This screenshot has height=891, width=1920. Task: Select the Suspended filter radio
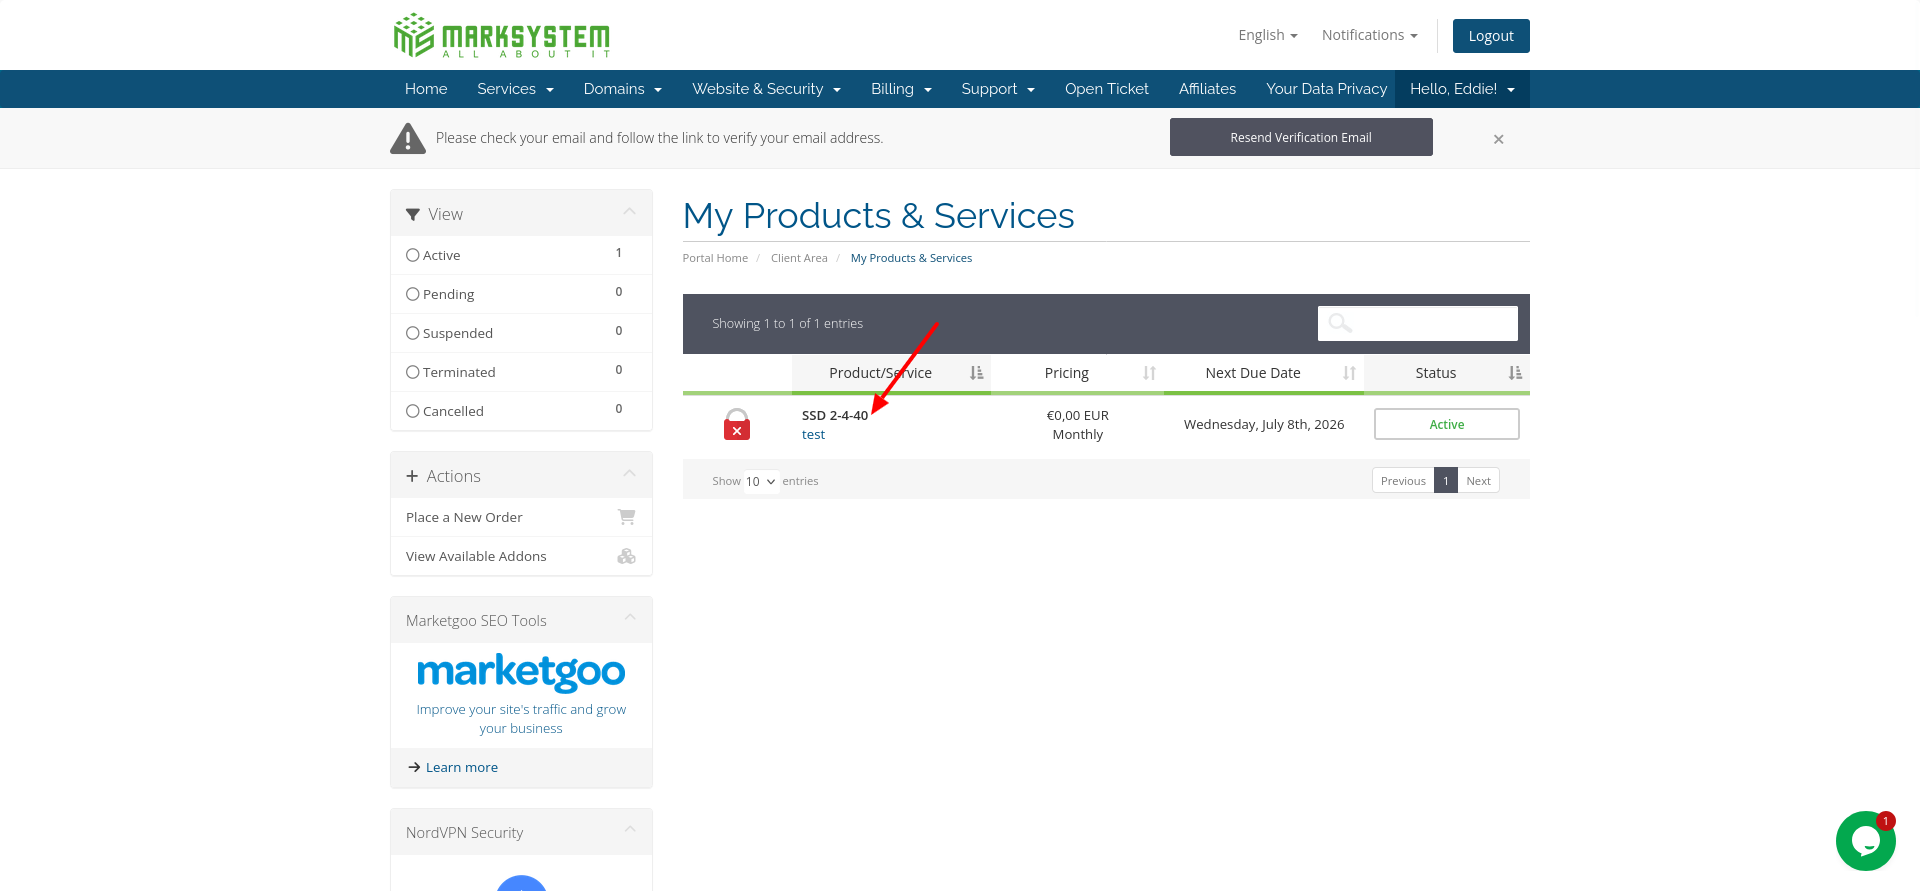tap(412, 333)
